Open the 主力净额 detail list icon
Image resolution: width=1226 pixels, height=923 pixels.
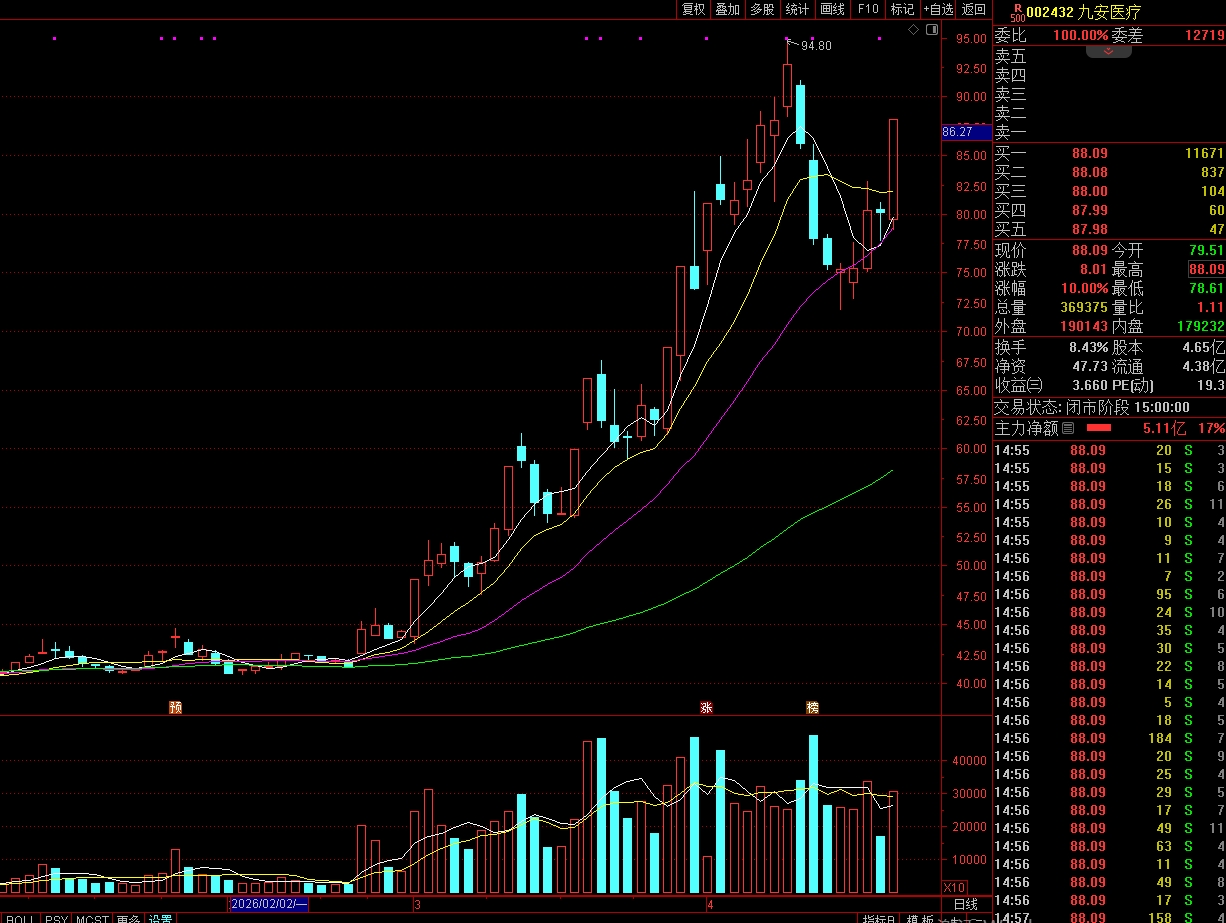point(1068,428)
